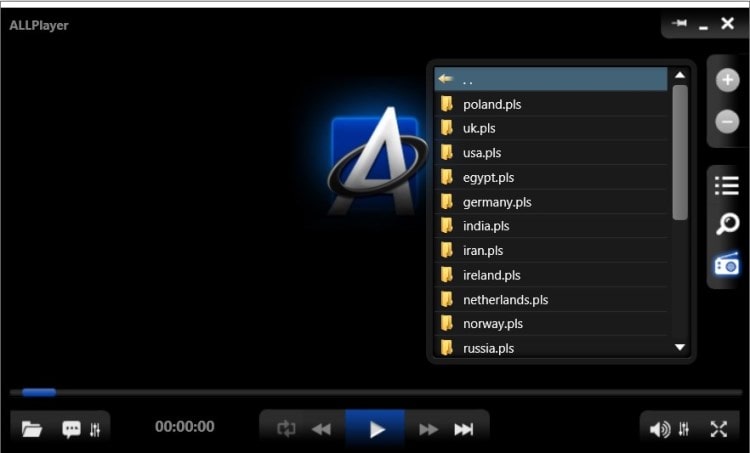The height and width of the screenshot is (453, 750).
Task: Select russia.pls in the list
Action: (x=551, y=348)
